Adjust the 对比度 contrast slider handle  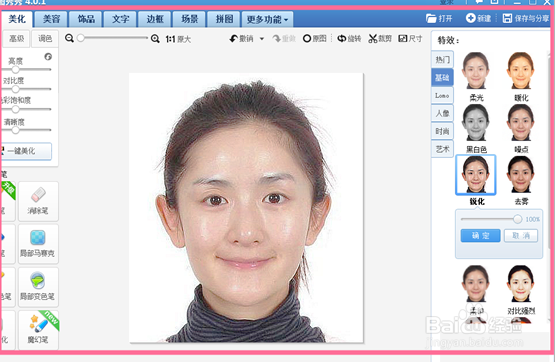(x=15, y=89)
